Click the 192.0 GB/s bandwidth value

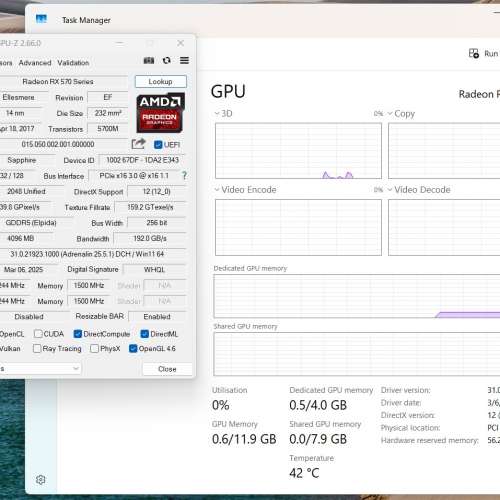(x=150, y=238)
